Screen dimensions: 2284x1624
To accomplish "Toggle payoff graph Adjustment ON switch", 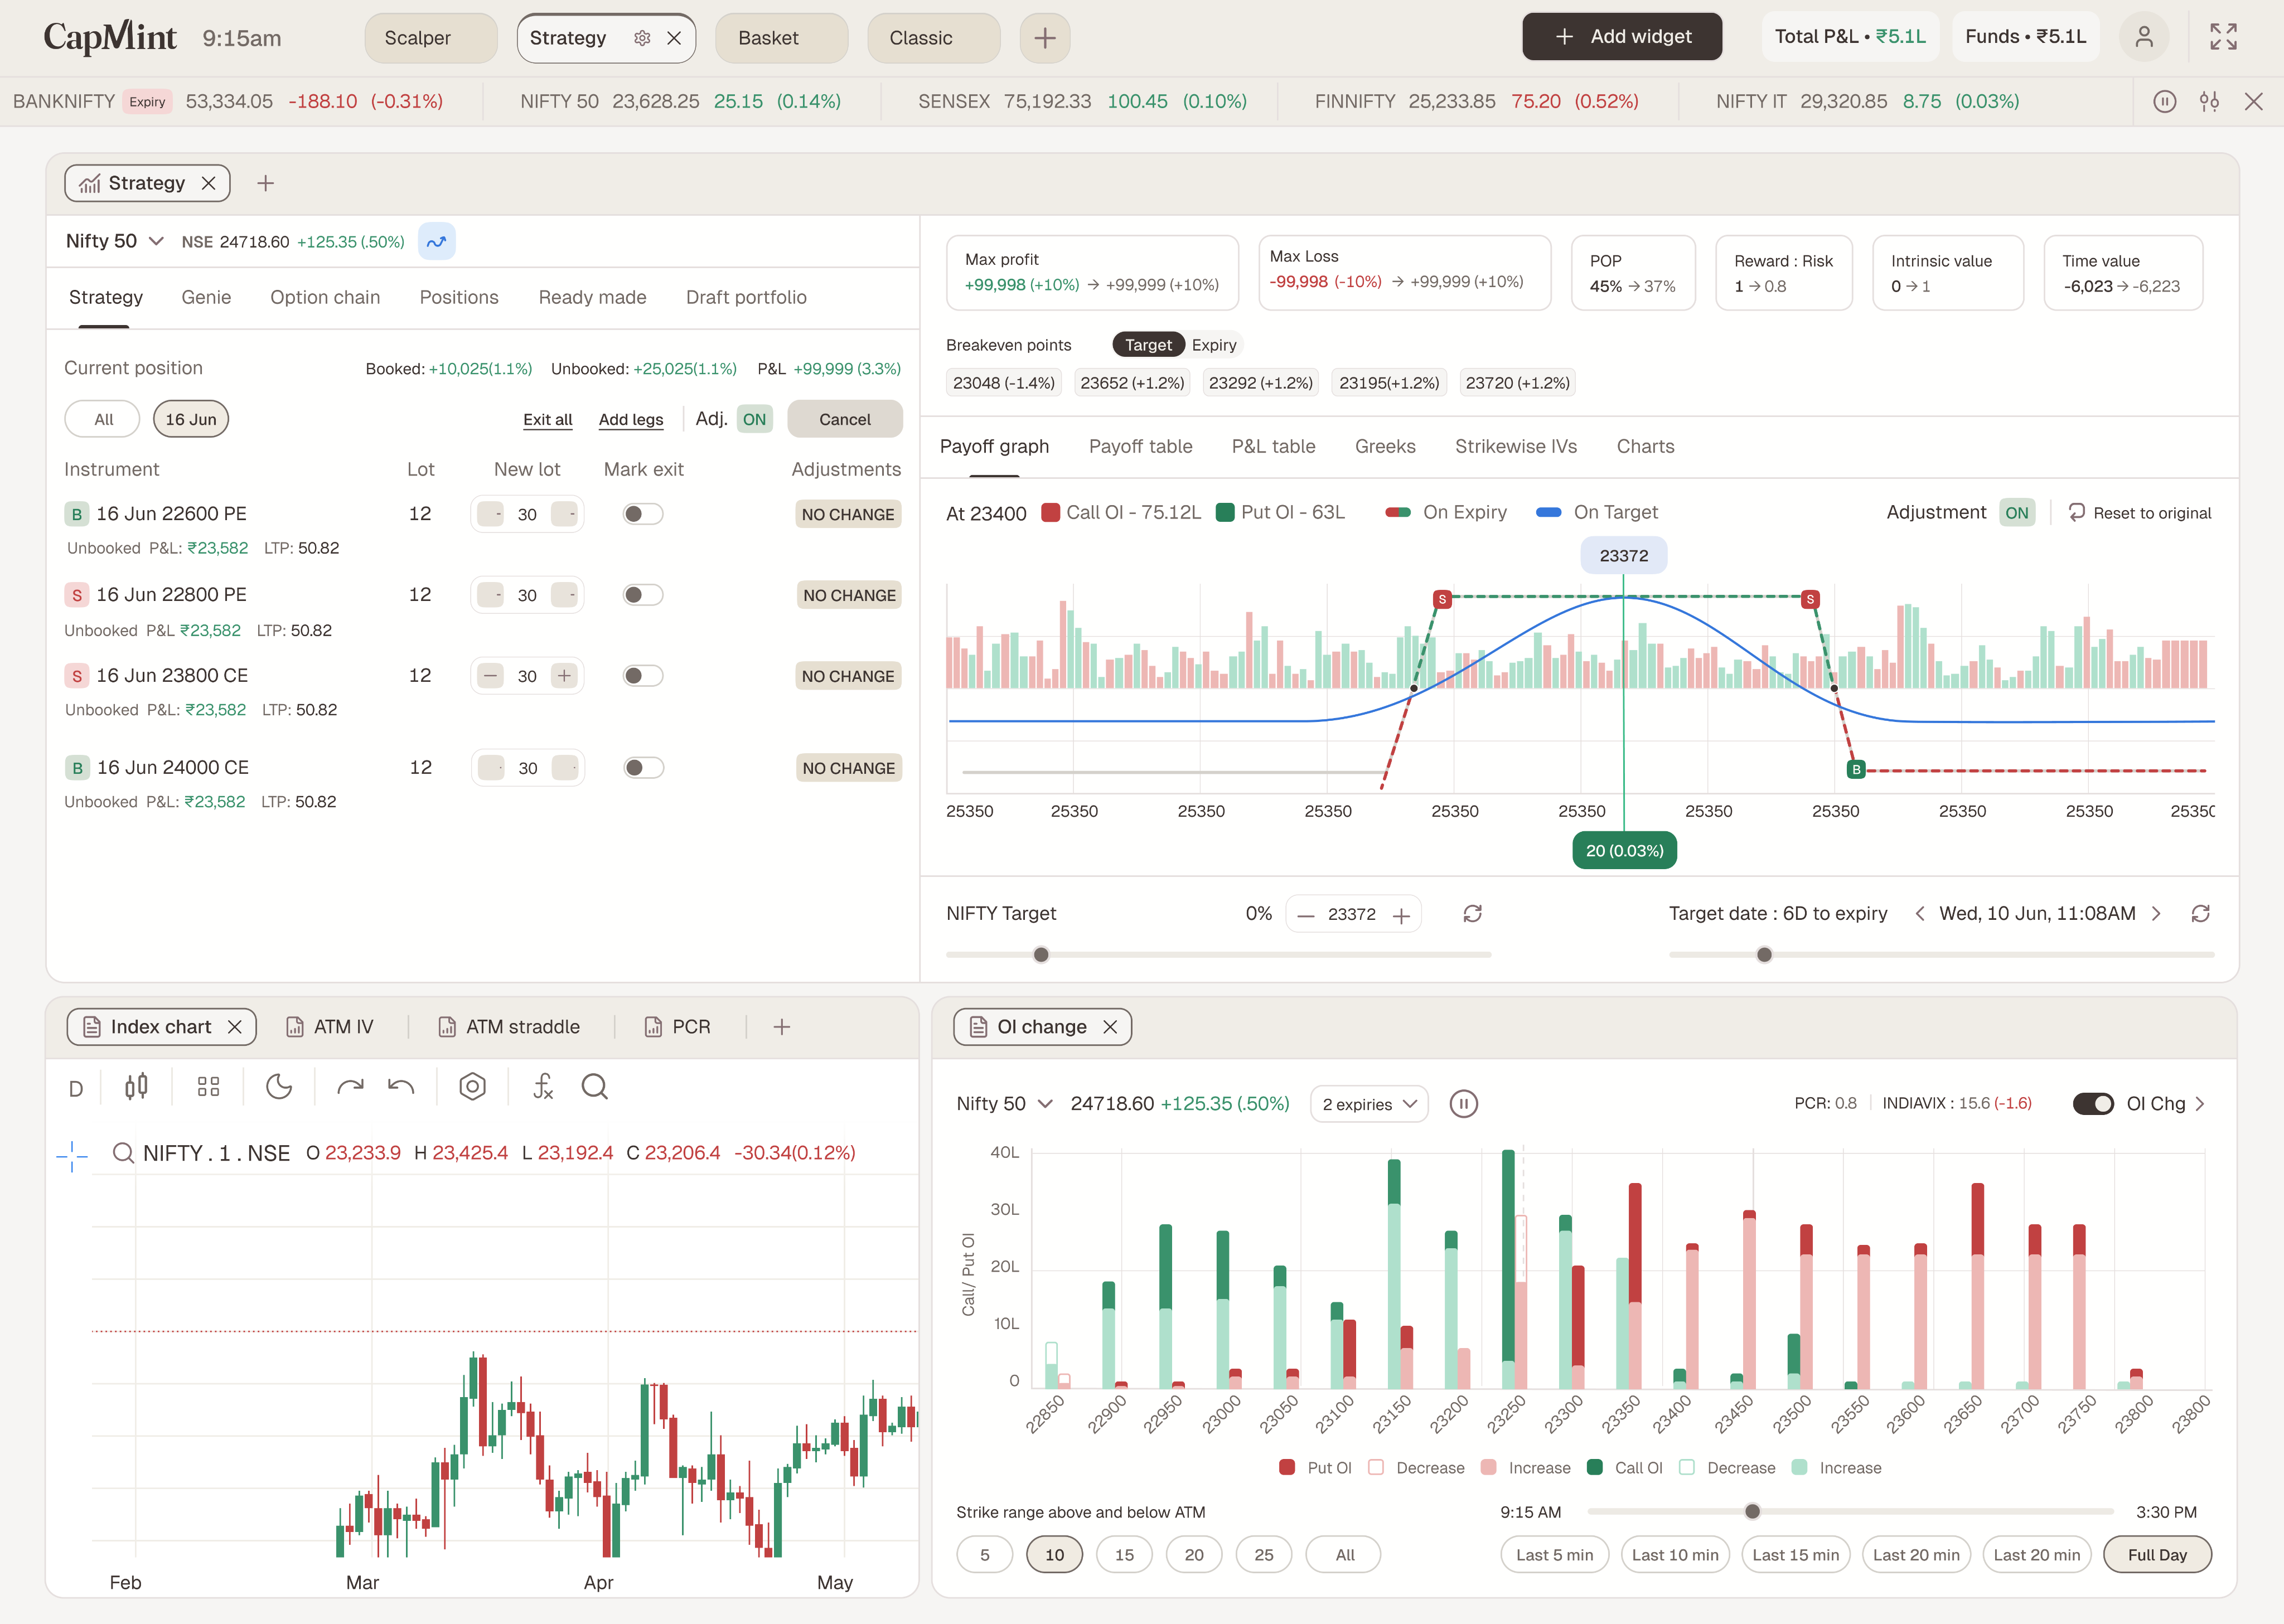I will pyautogui.click(x=2017, y=513).
